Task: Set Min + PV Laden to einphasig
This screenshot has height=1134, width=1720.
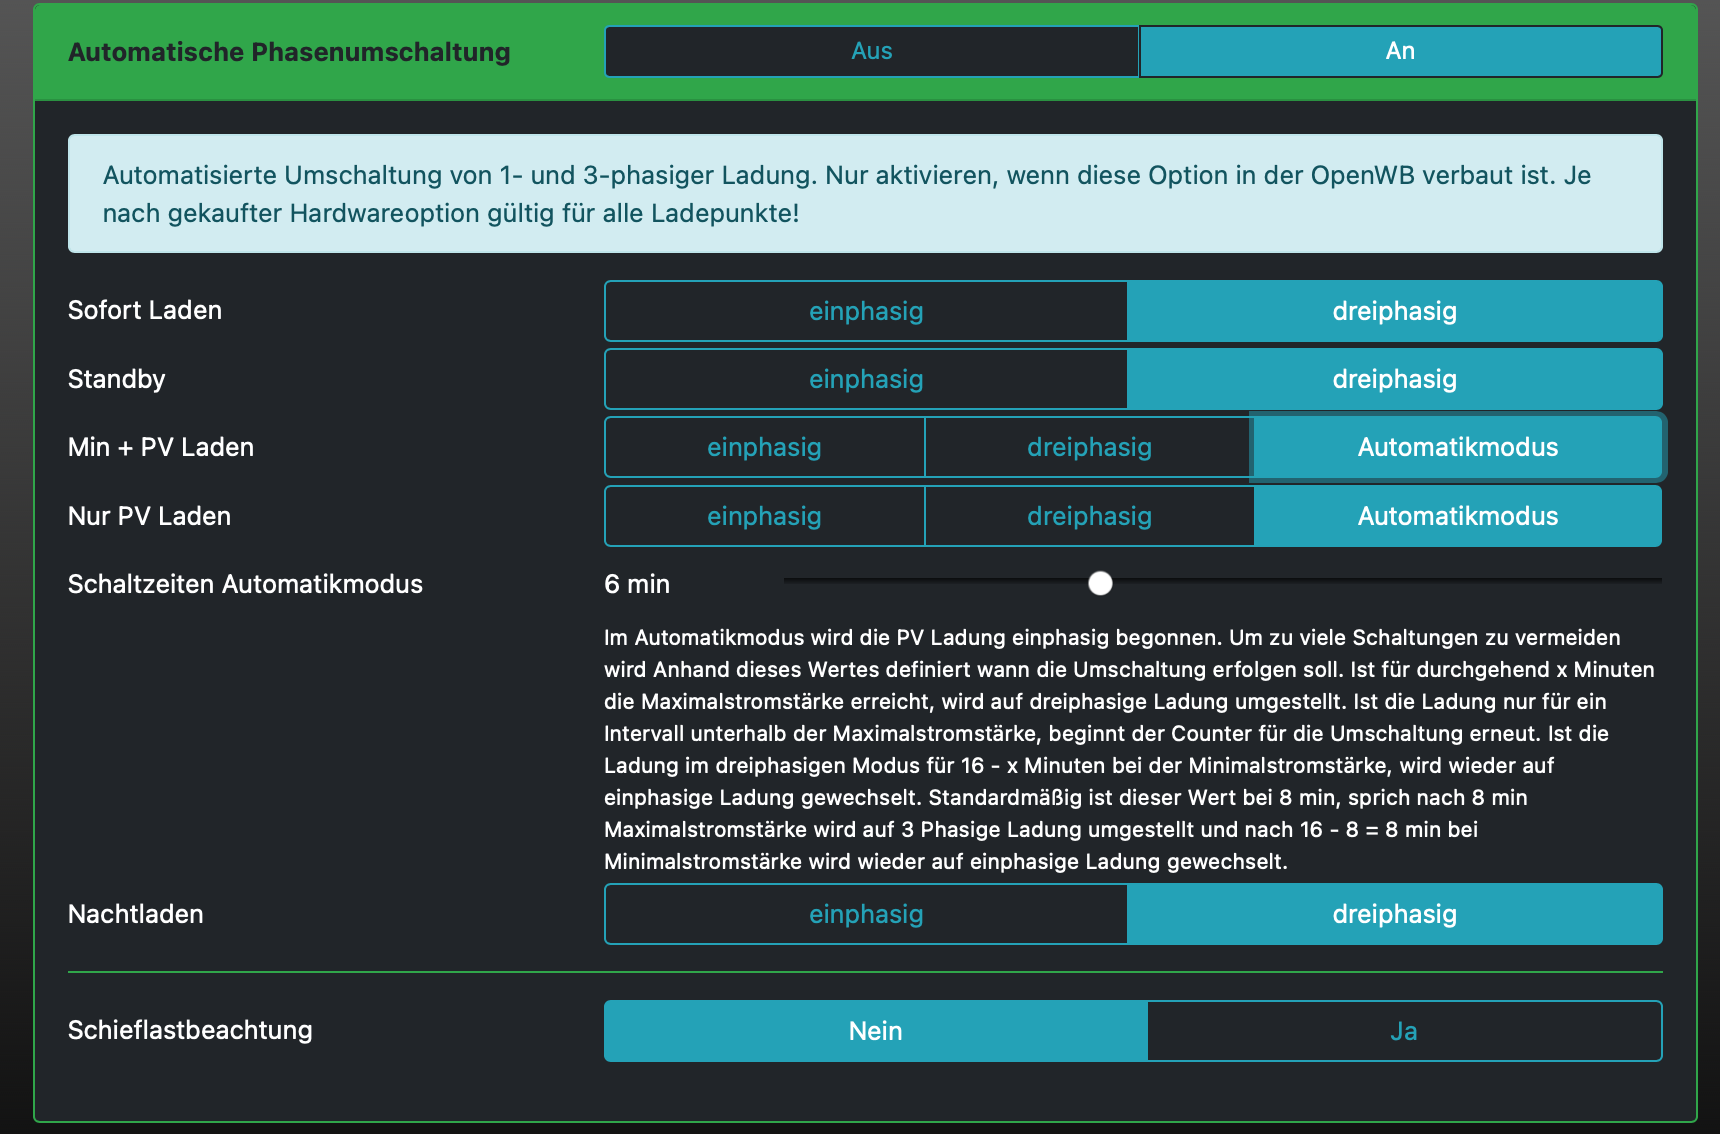Action: (x=764, y=447)
